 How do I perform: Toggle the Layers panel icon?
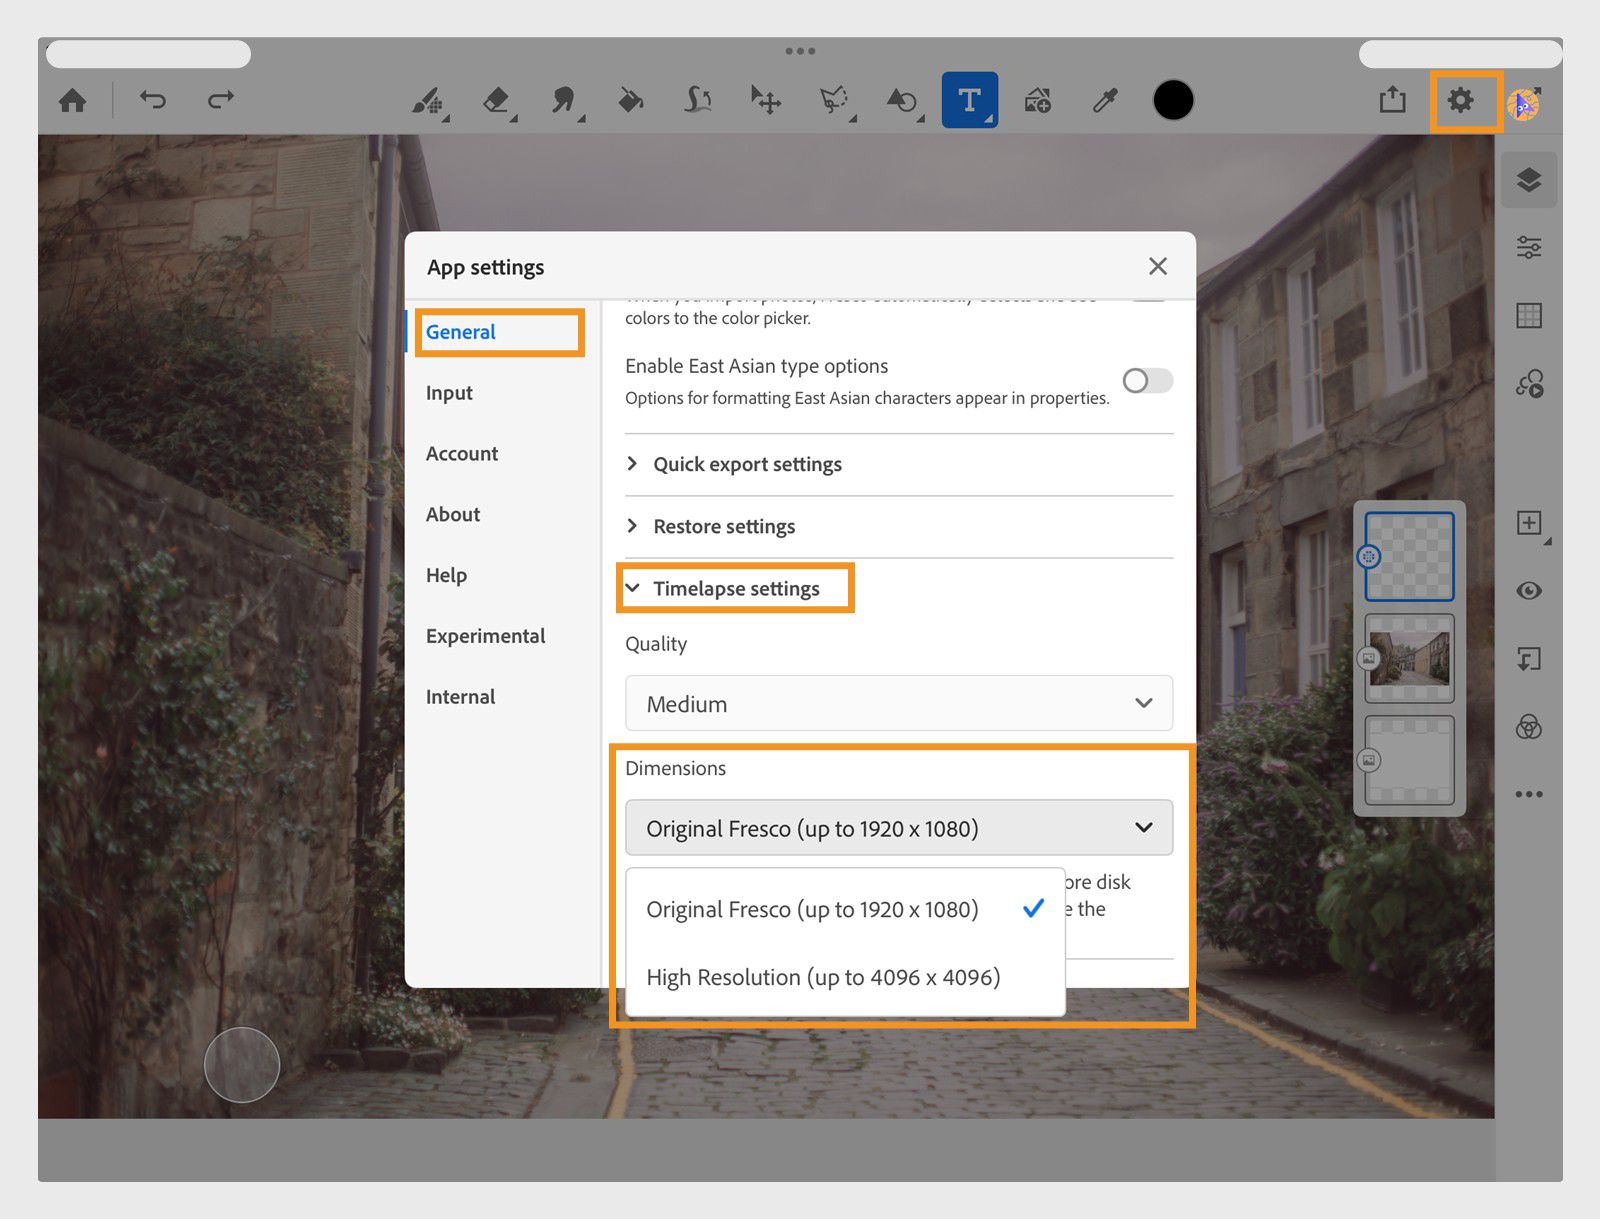point(1529,180)
